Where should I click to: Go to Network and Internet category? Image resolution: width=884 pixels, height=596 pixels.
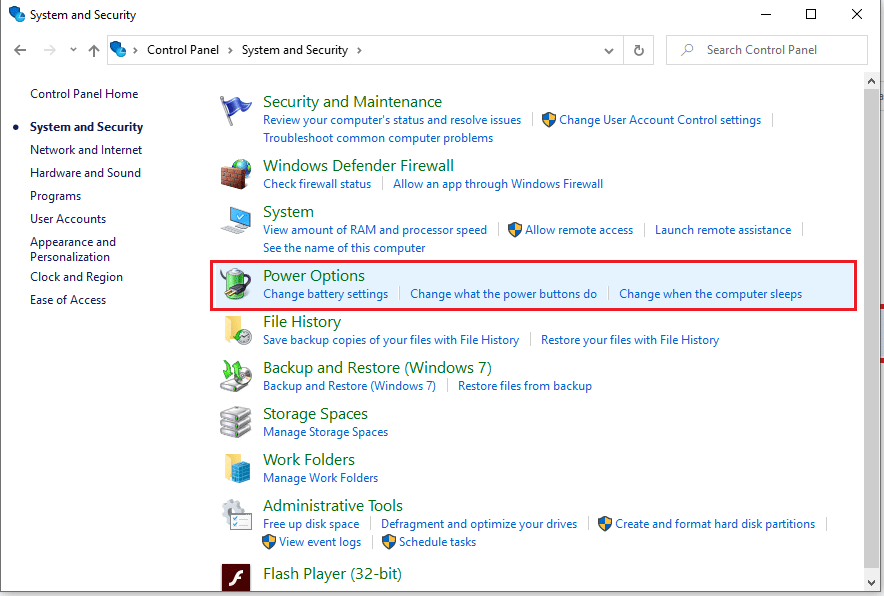[x=86, y=150]
